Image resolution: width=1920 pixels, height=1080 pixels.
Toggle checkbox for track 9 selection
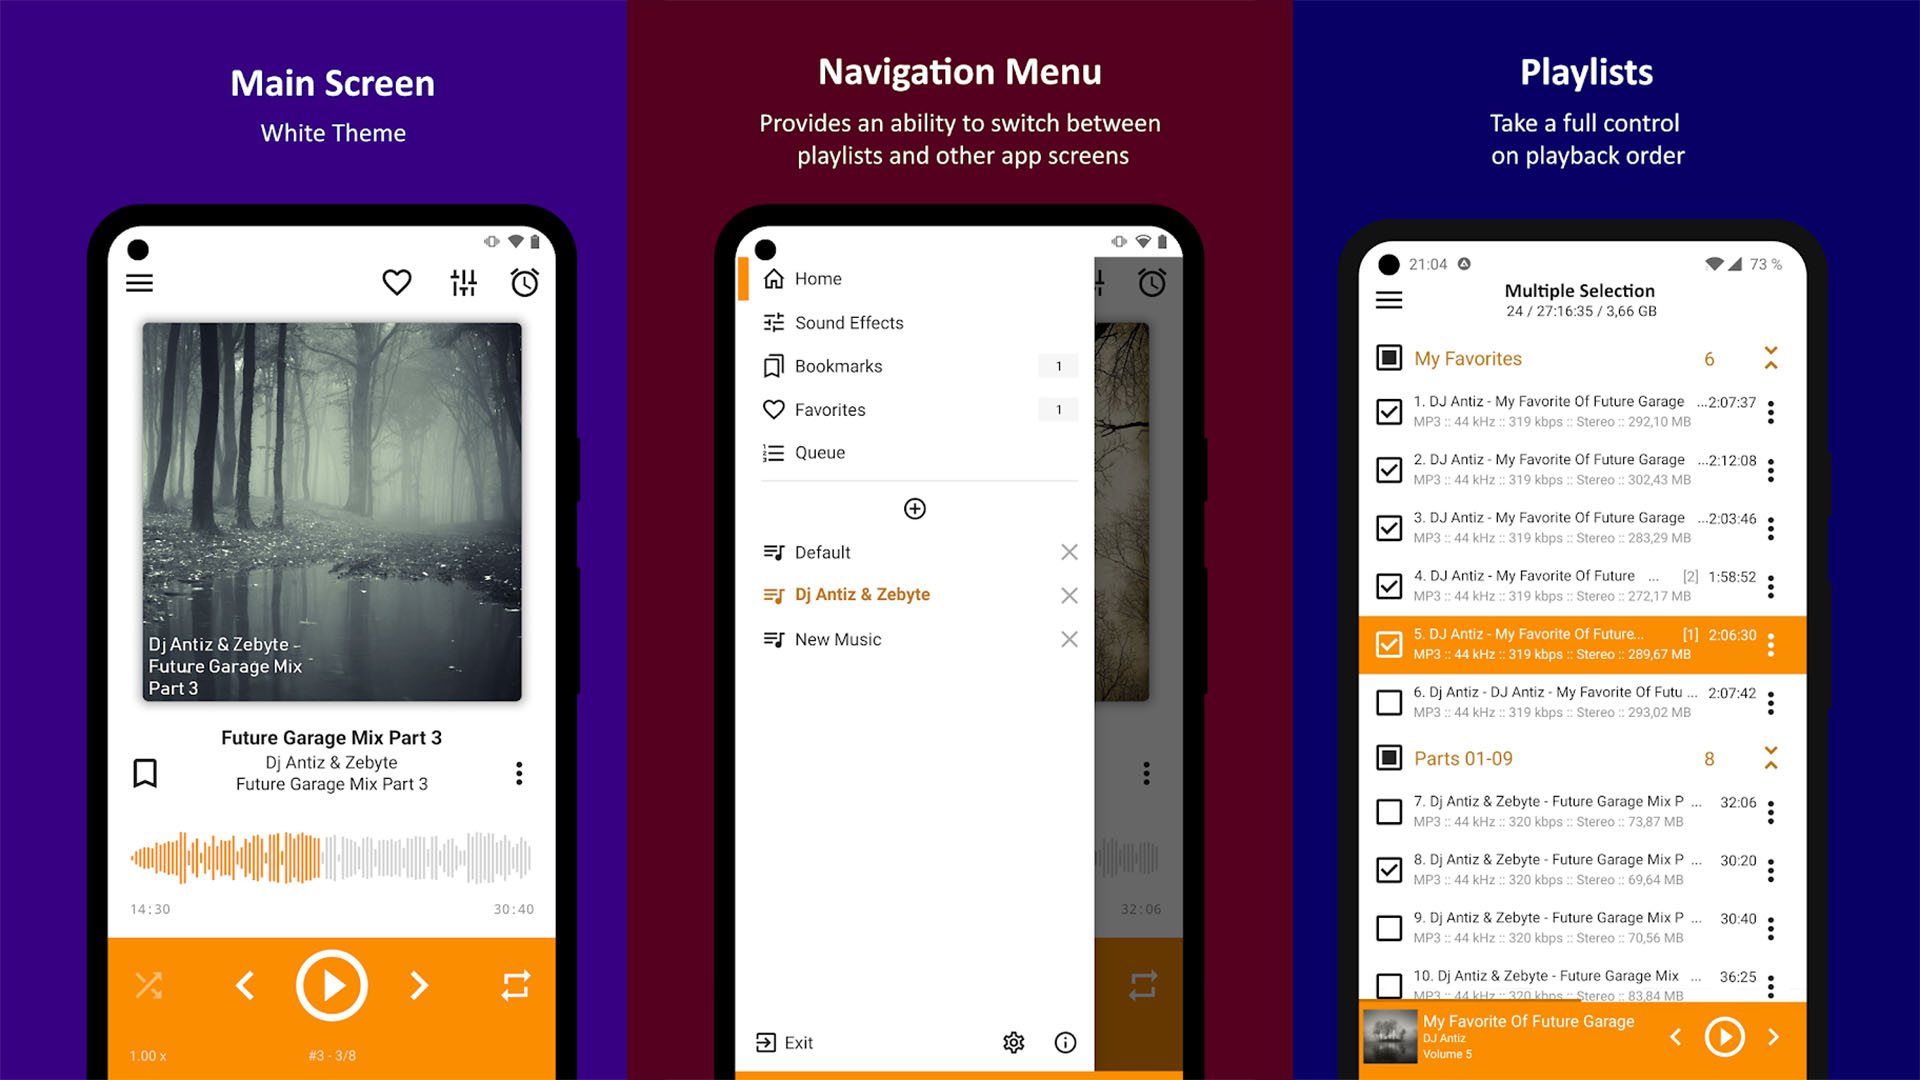pos(1389,922)
